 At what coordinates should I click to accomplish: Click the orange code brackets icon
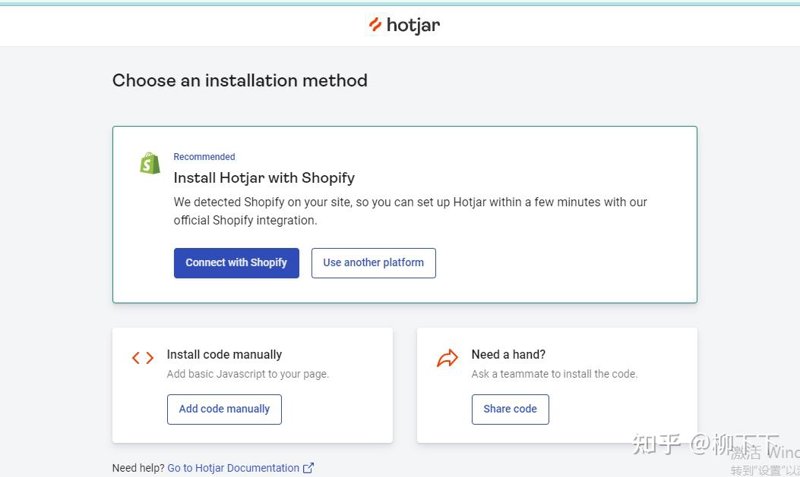143,358
